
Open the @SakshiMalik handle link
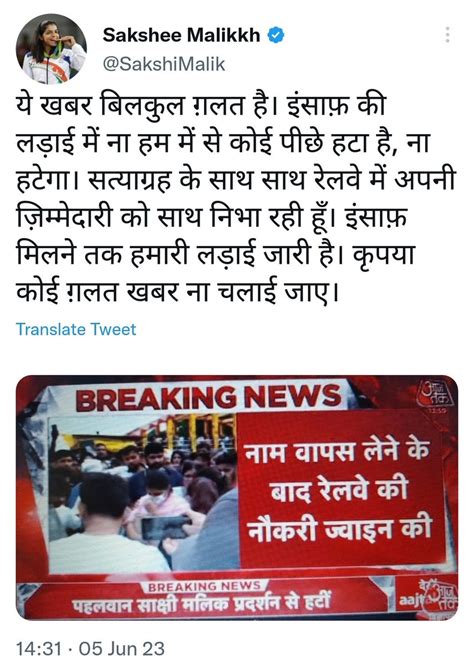[164, 64]
